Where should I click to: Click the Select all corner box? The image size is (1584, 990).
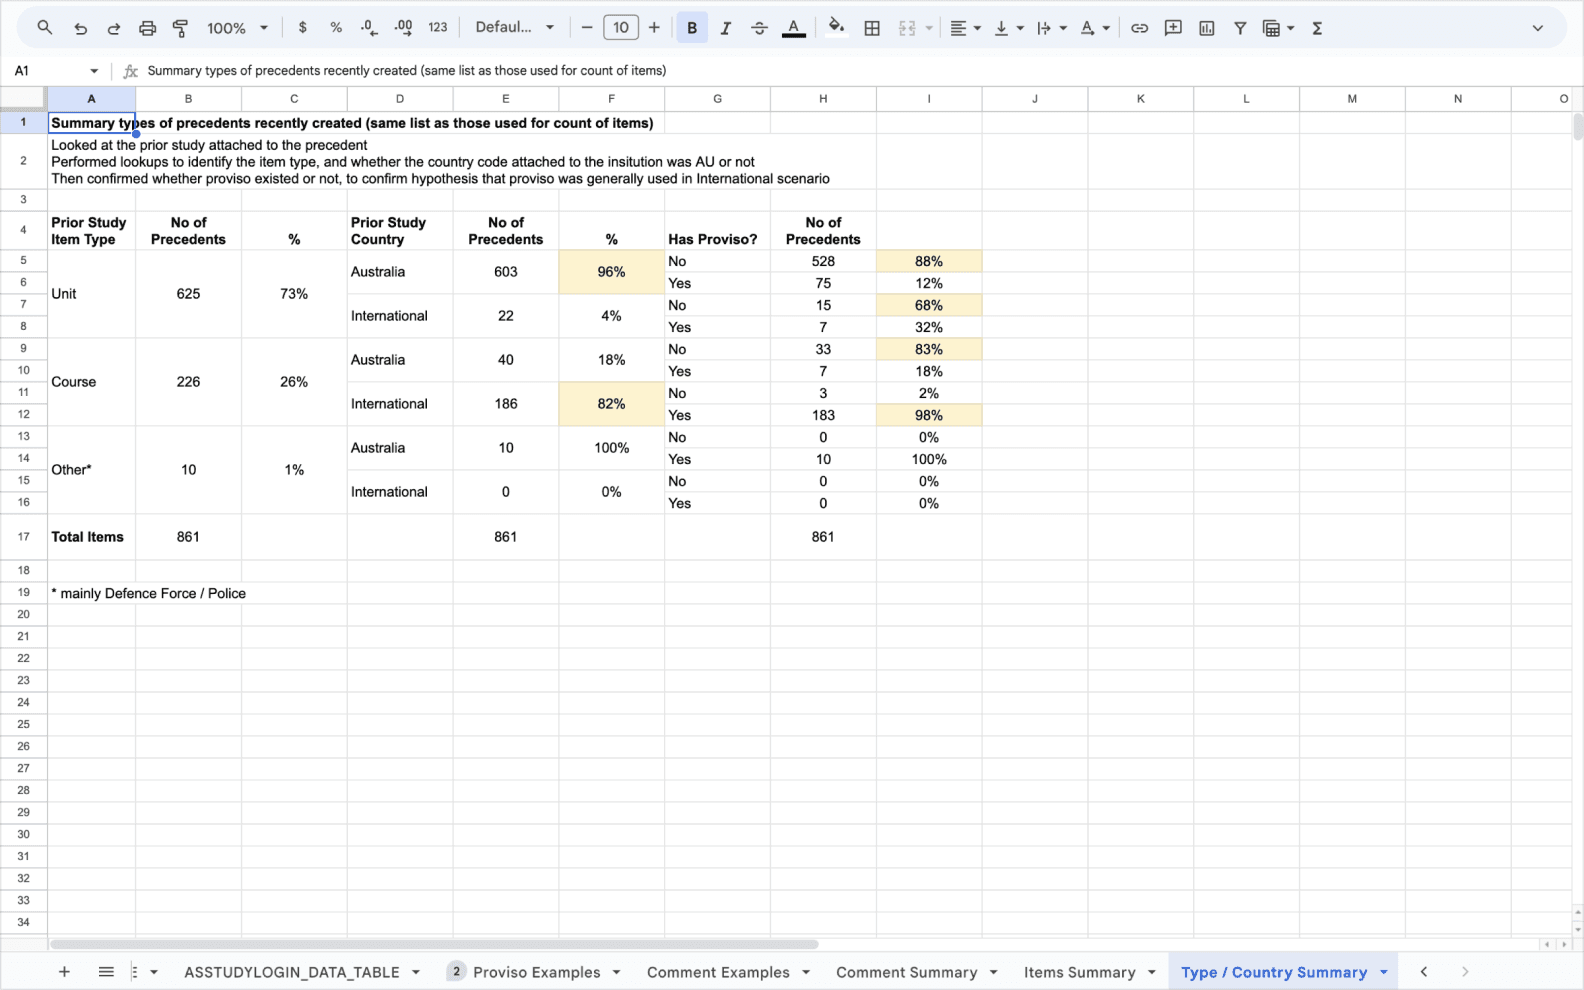[x=23, y=99]
